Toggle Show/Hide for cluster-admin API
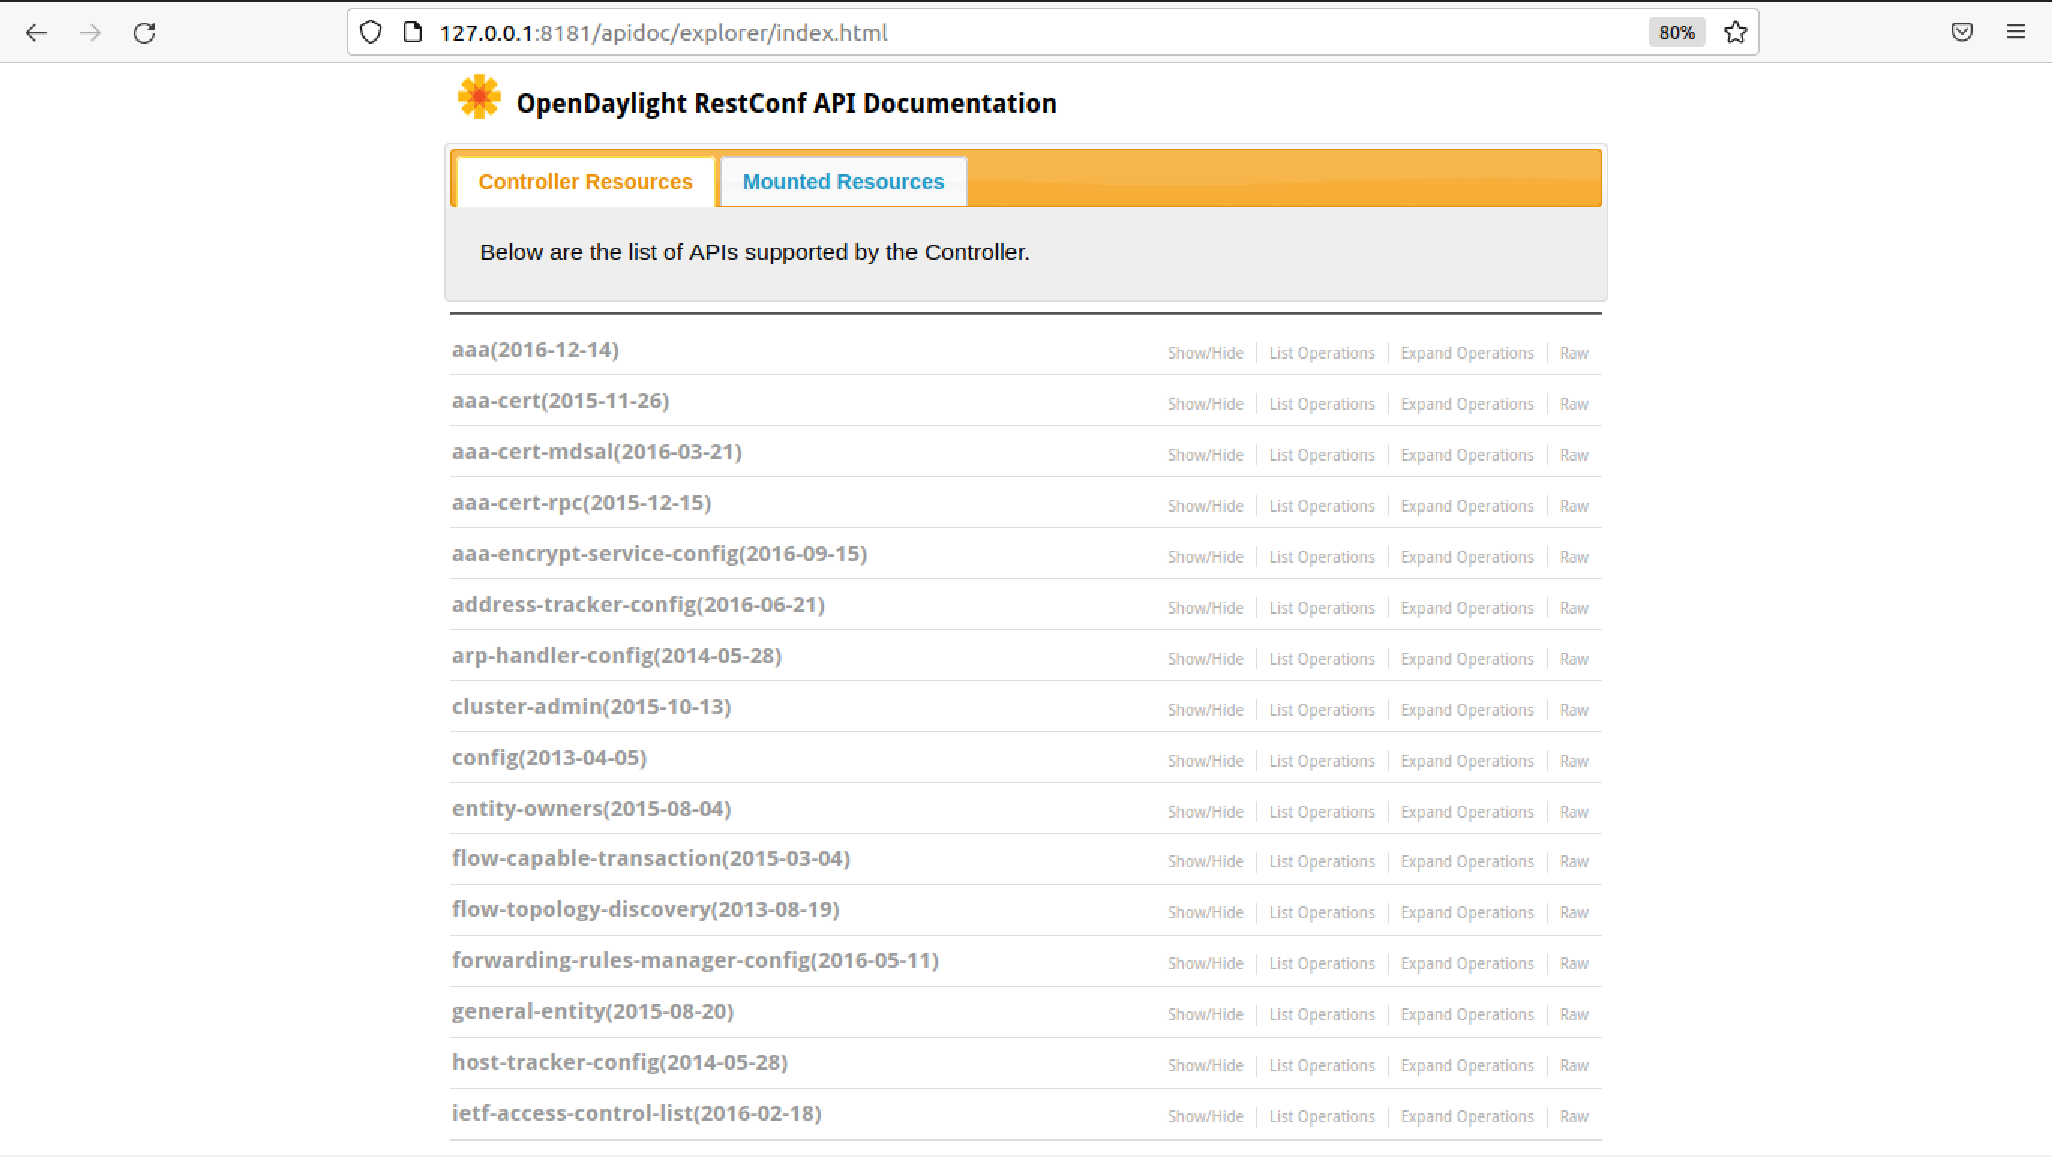This screenshot has width=2052, height=1157. 1205,711
